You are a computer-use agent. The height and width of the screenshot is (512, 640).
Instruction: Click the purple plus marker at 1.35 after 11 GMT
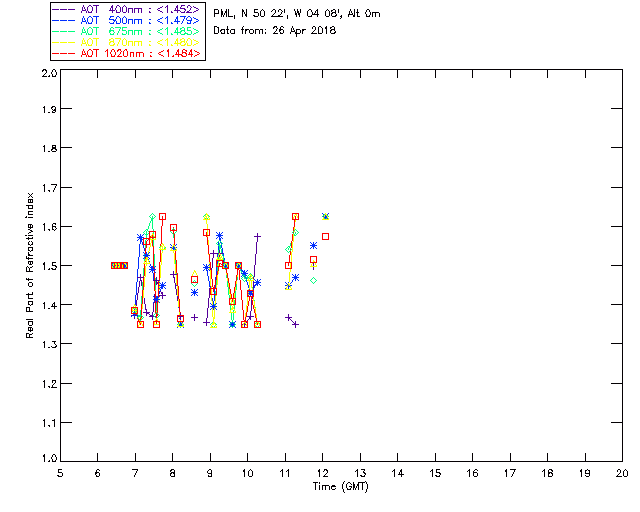[296, 325]
